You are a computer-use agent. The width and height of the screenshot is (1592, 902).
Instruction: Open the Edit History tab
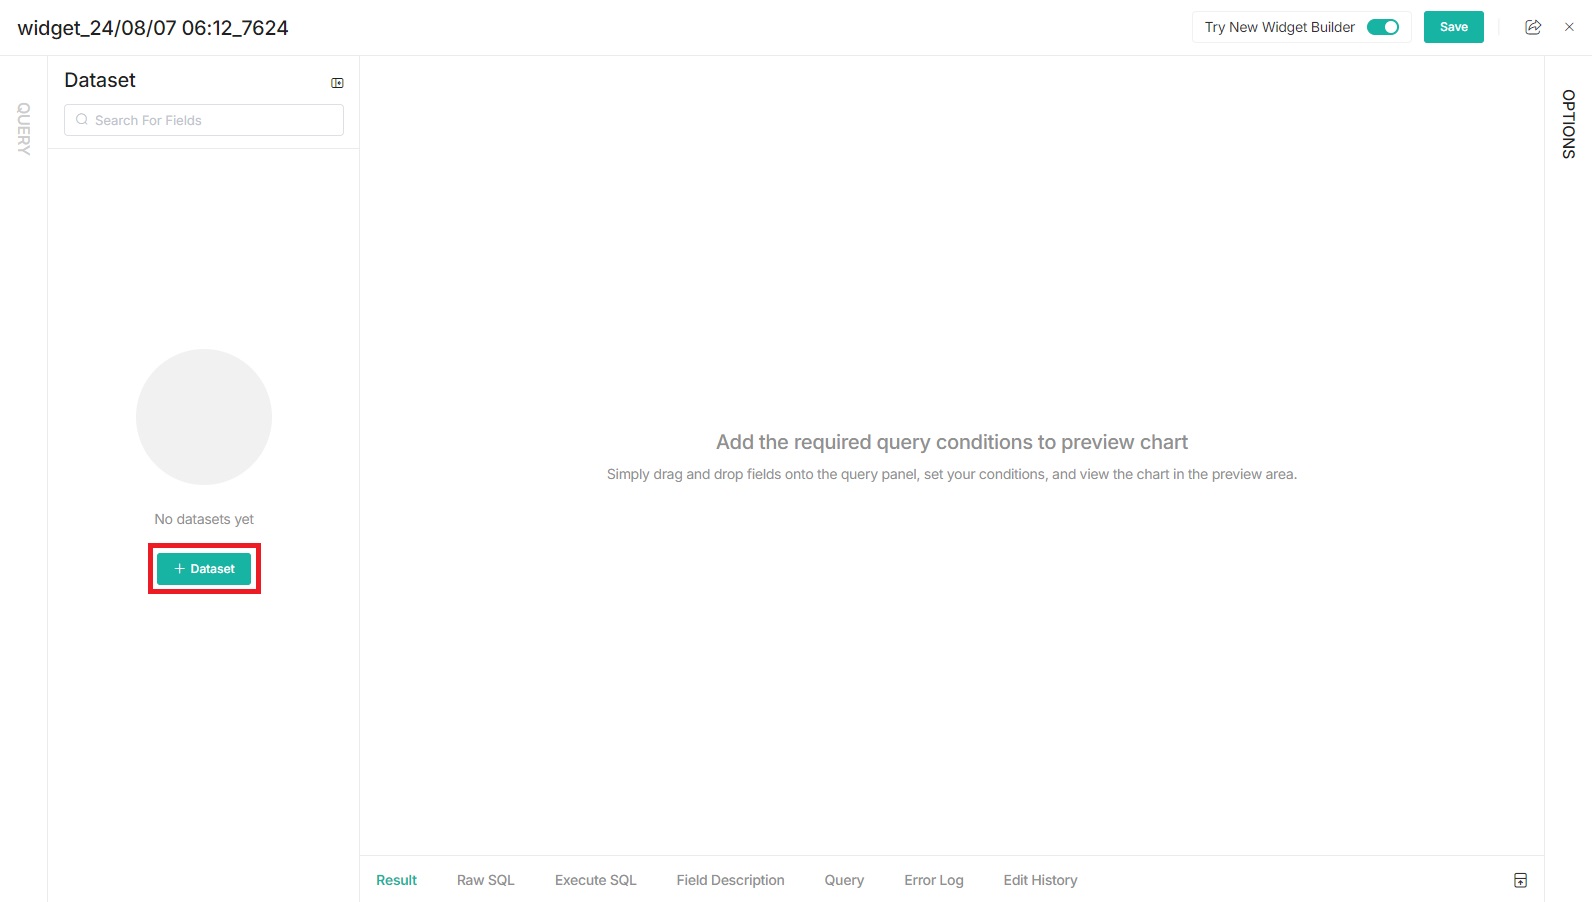[1040, 880]
